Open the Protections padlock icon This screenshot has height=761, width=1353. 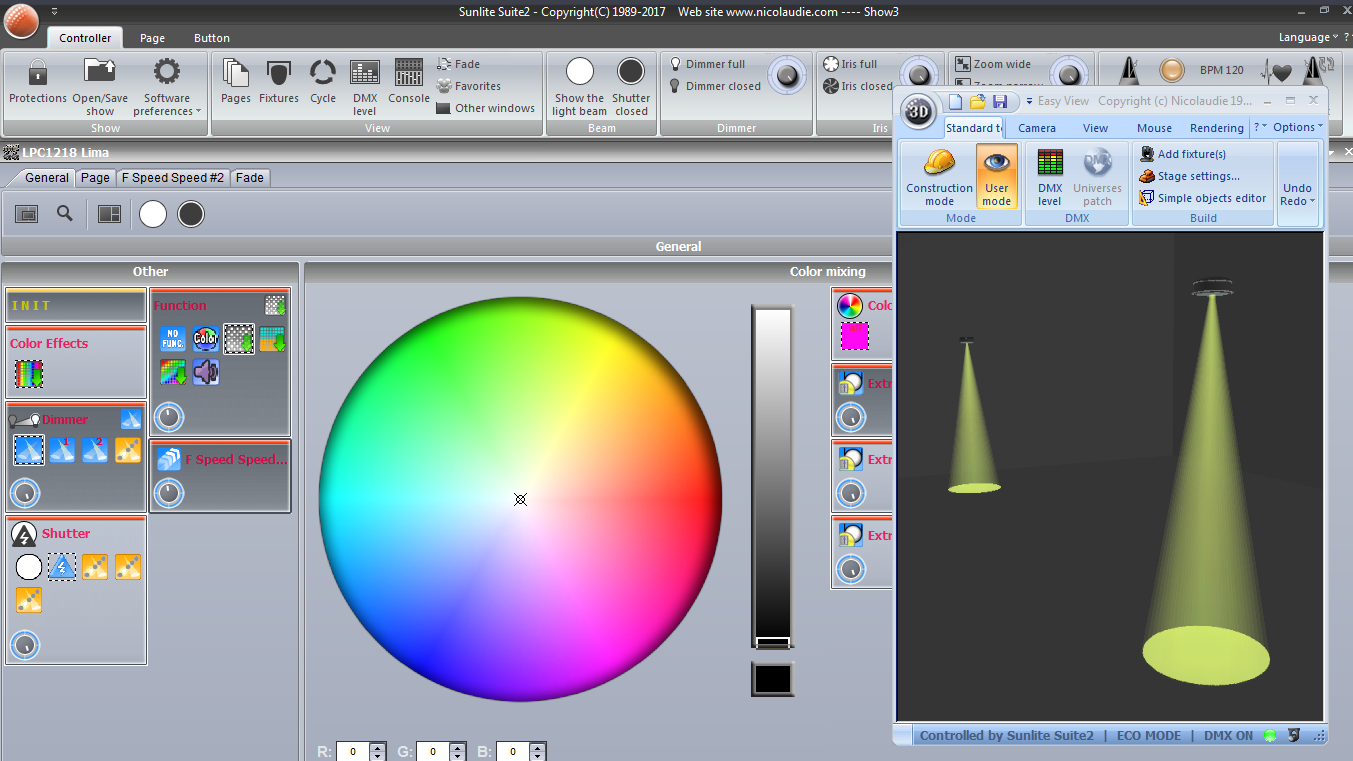(38, 82)
